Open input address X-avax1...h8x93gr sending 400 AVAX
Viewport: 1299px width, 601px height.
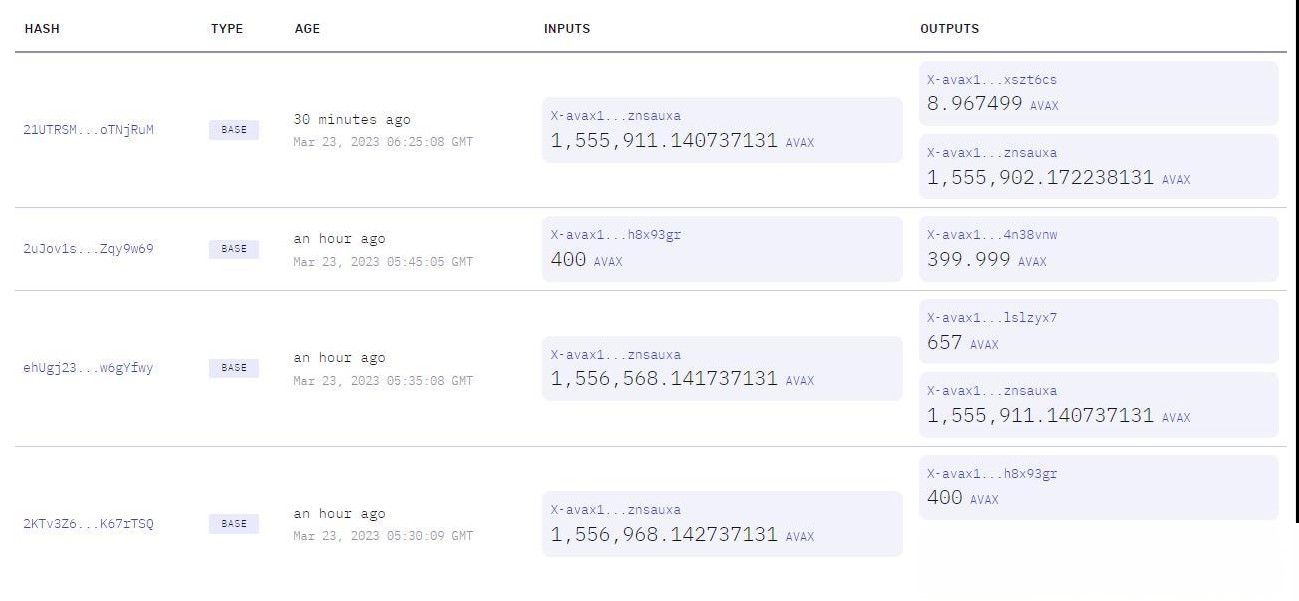pos(616,235)
